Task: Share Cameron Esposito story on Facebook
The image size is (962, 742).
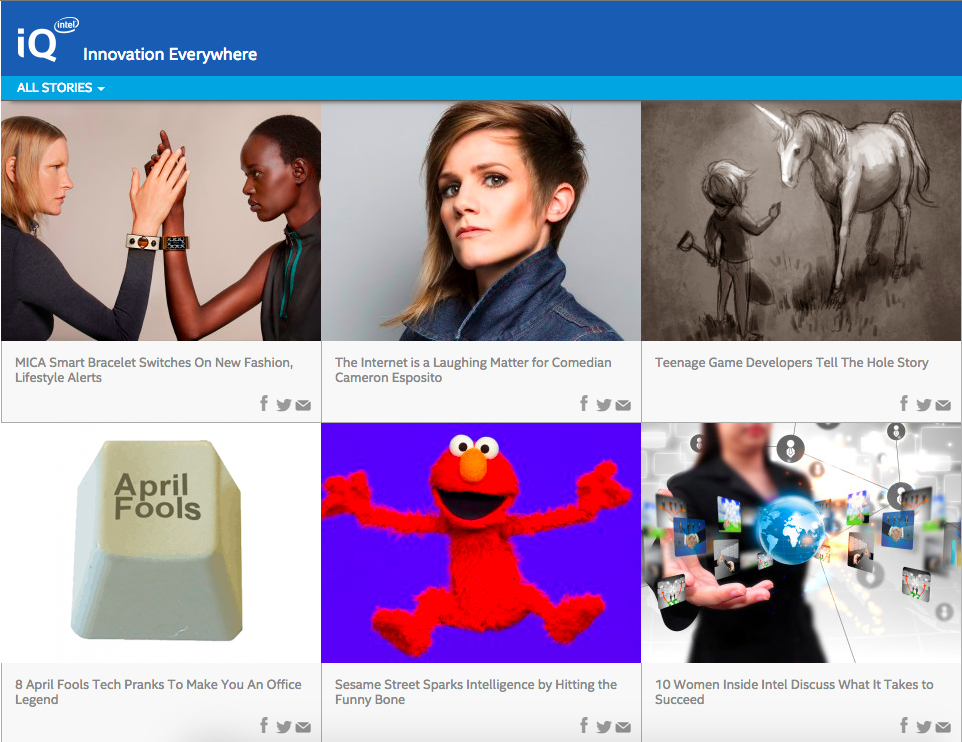Action: click(x=584, y=403)
